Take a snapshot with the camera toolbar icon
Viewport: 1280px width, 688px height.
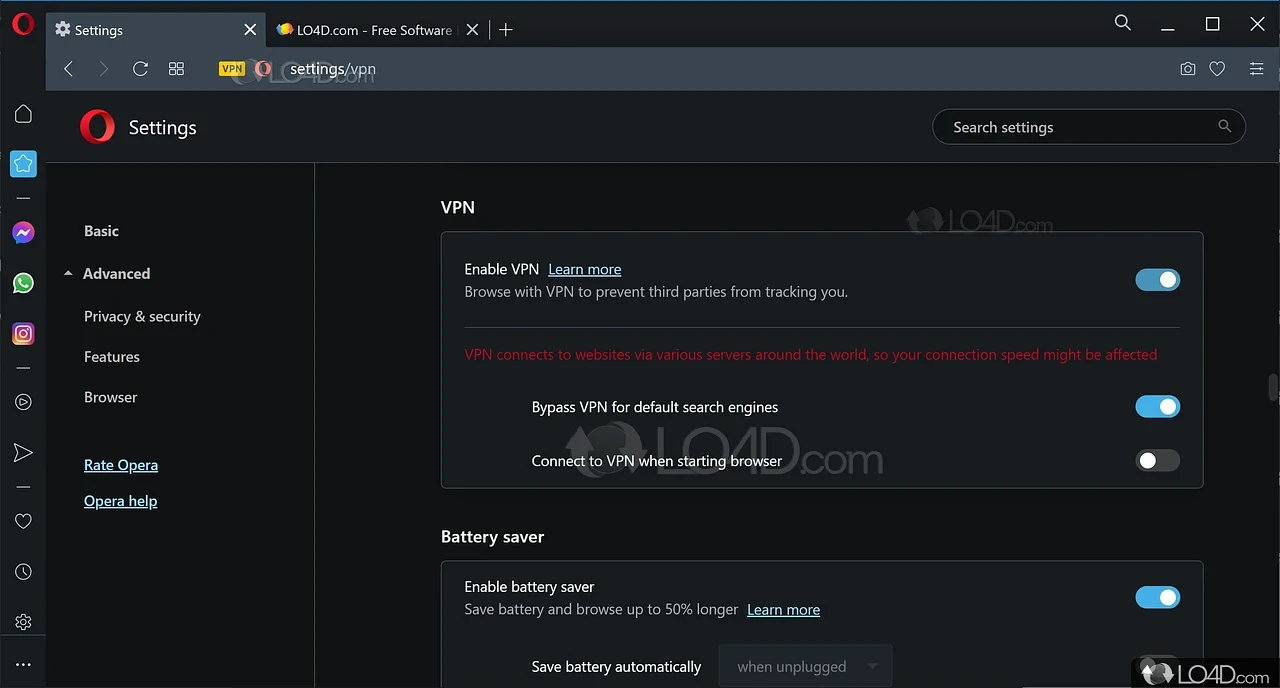click(1187, 68)
